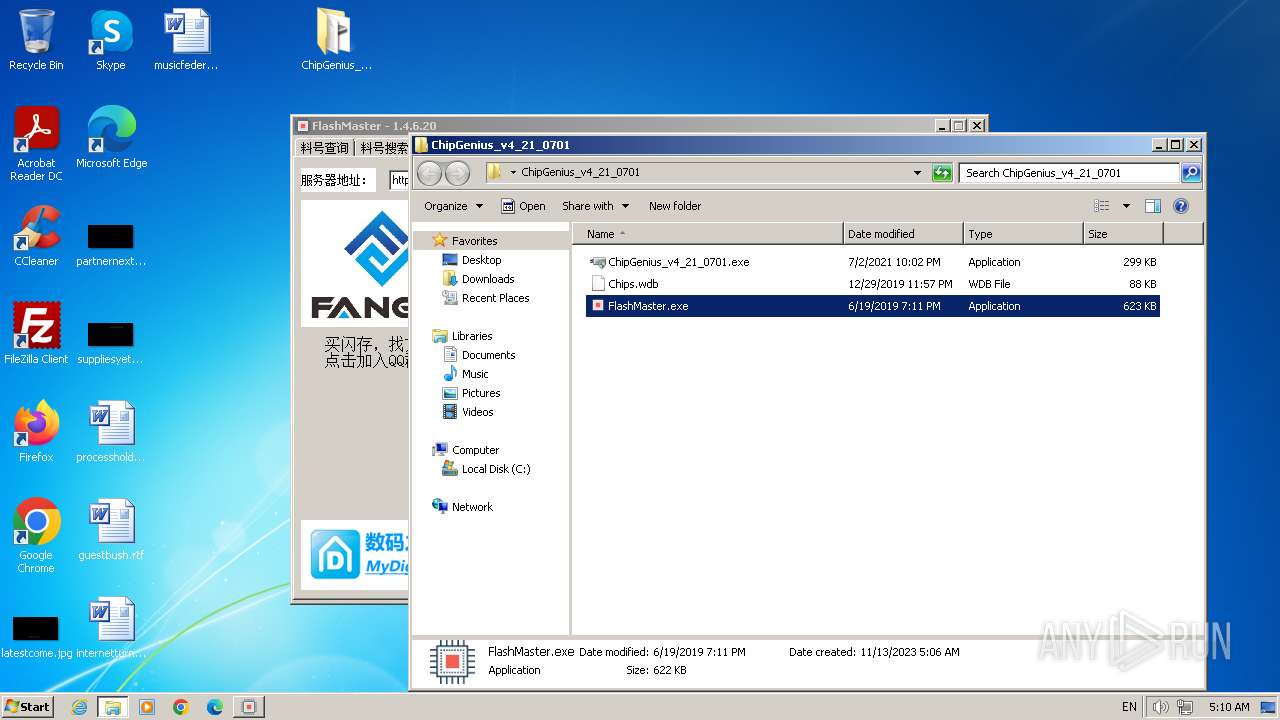The height and width of the screenshot is (720, 1280).
Task: Open Edge from the taskbar
Action: 215,707
